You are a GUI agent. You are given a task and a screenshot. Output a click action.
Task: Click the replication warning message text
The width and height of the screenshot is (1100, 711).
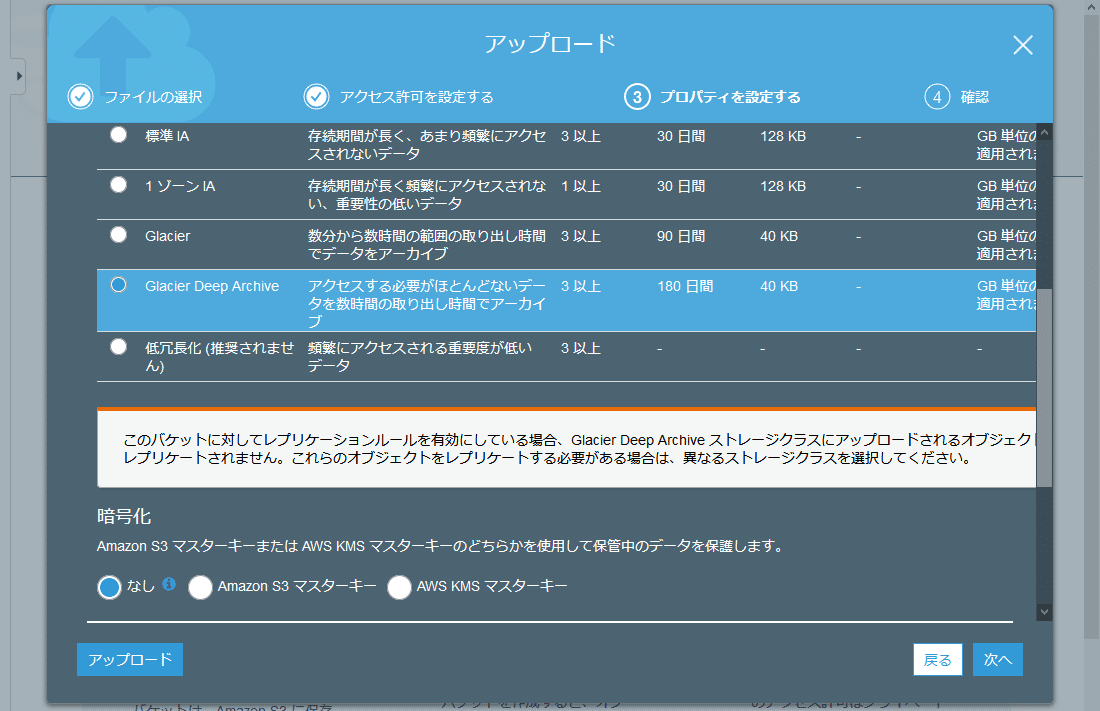pyautogui.click(x=578, y=449)
